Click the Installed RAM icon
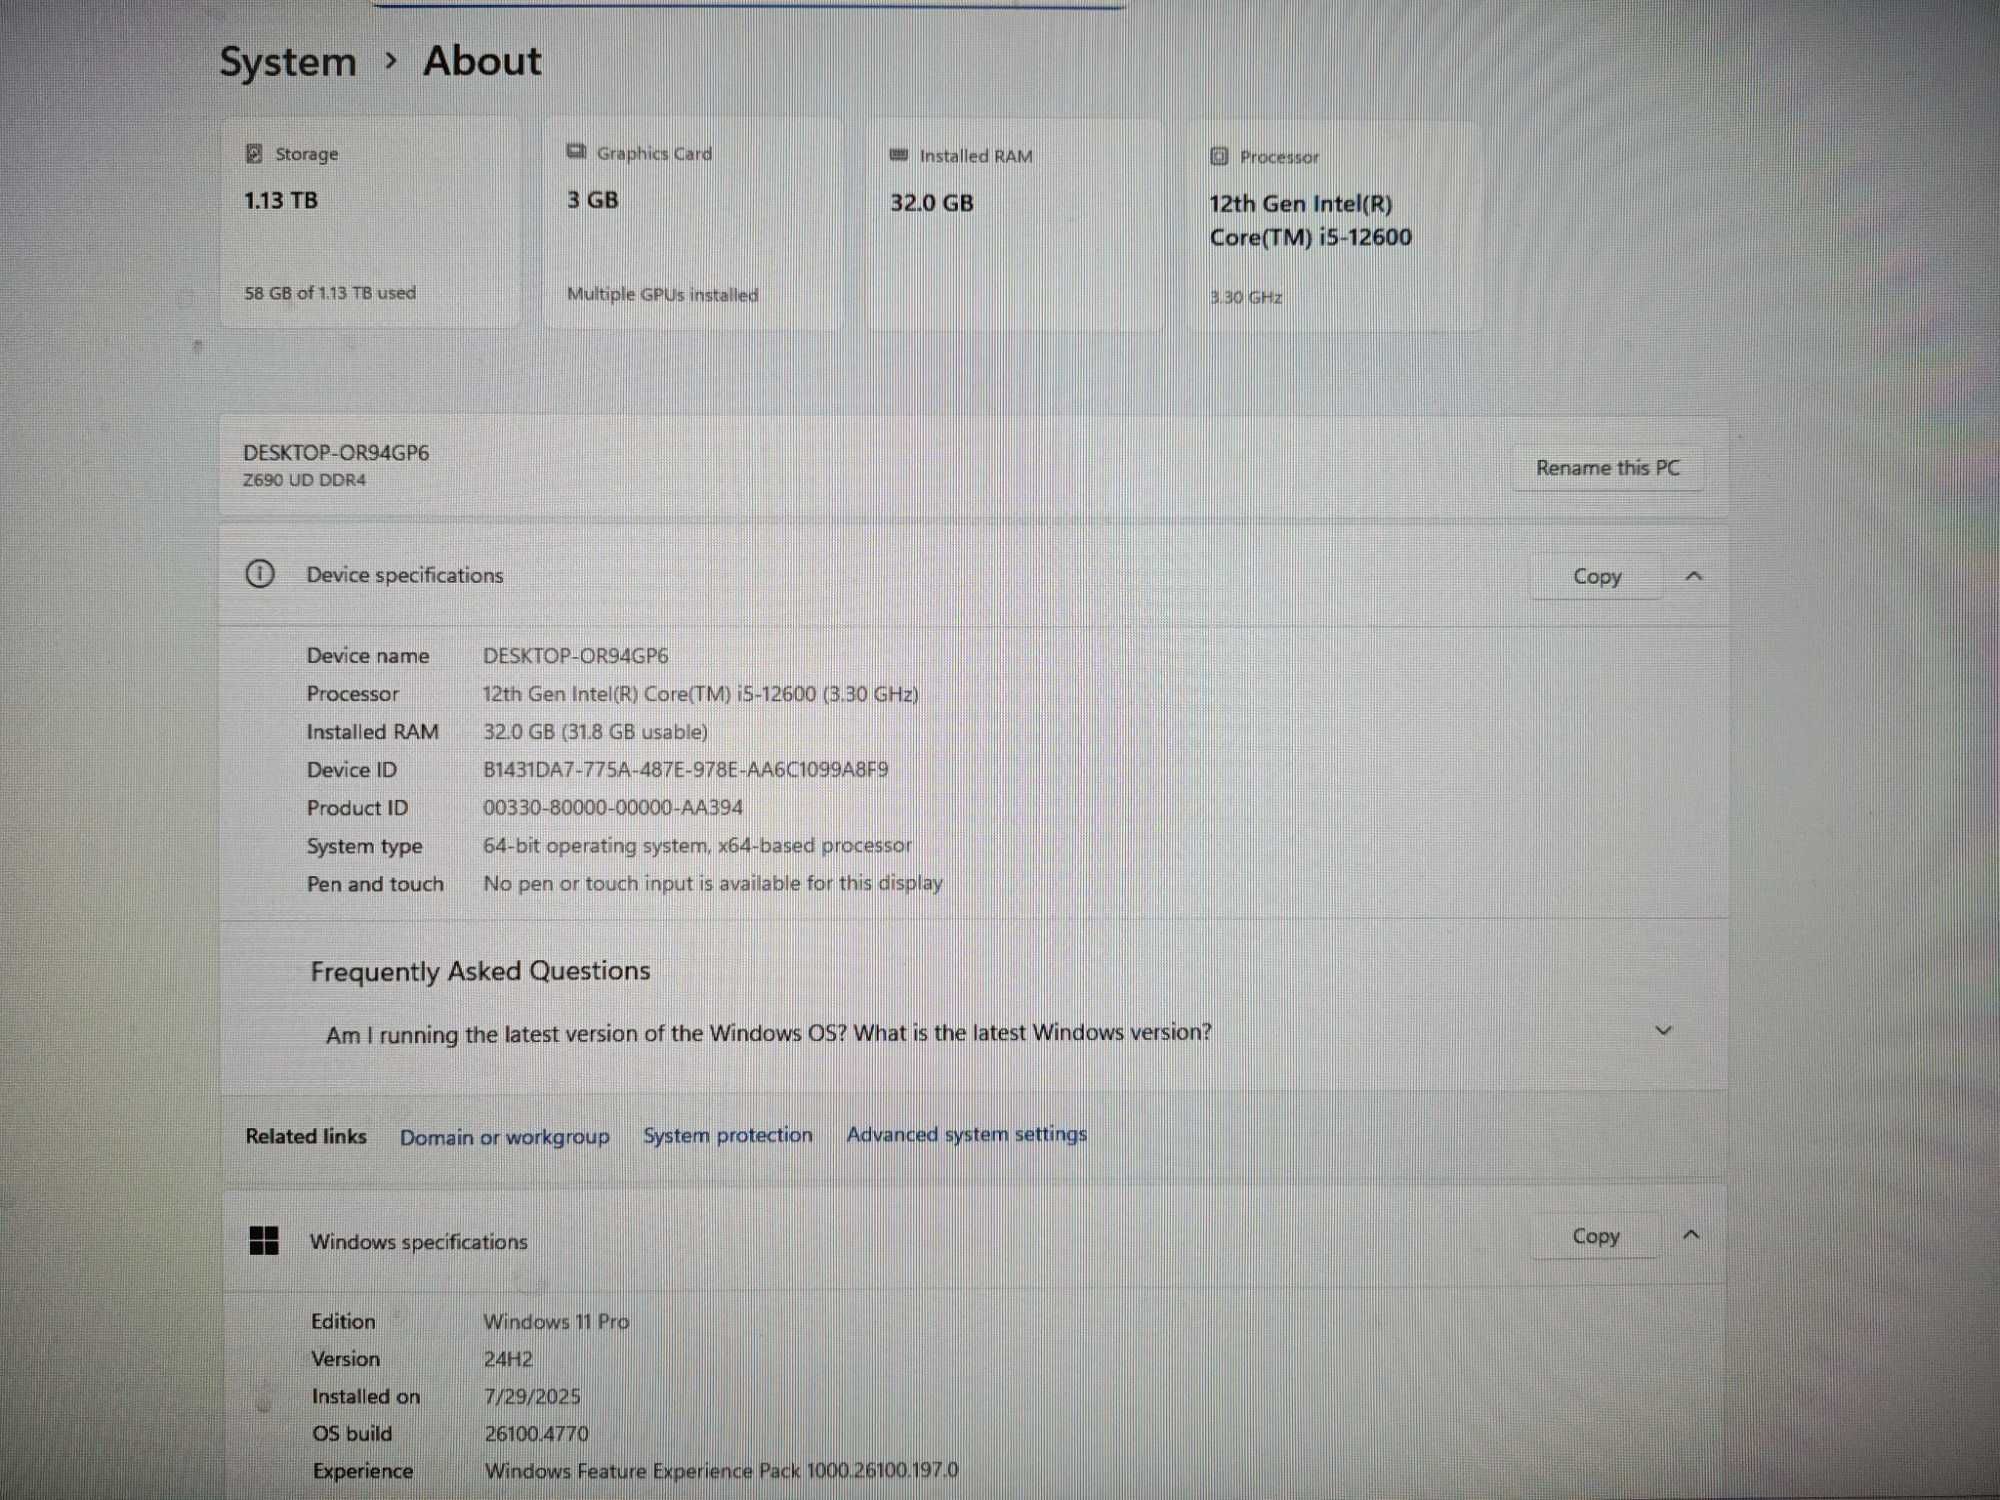 [x=899, y=155]
